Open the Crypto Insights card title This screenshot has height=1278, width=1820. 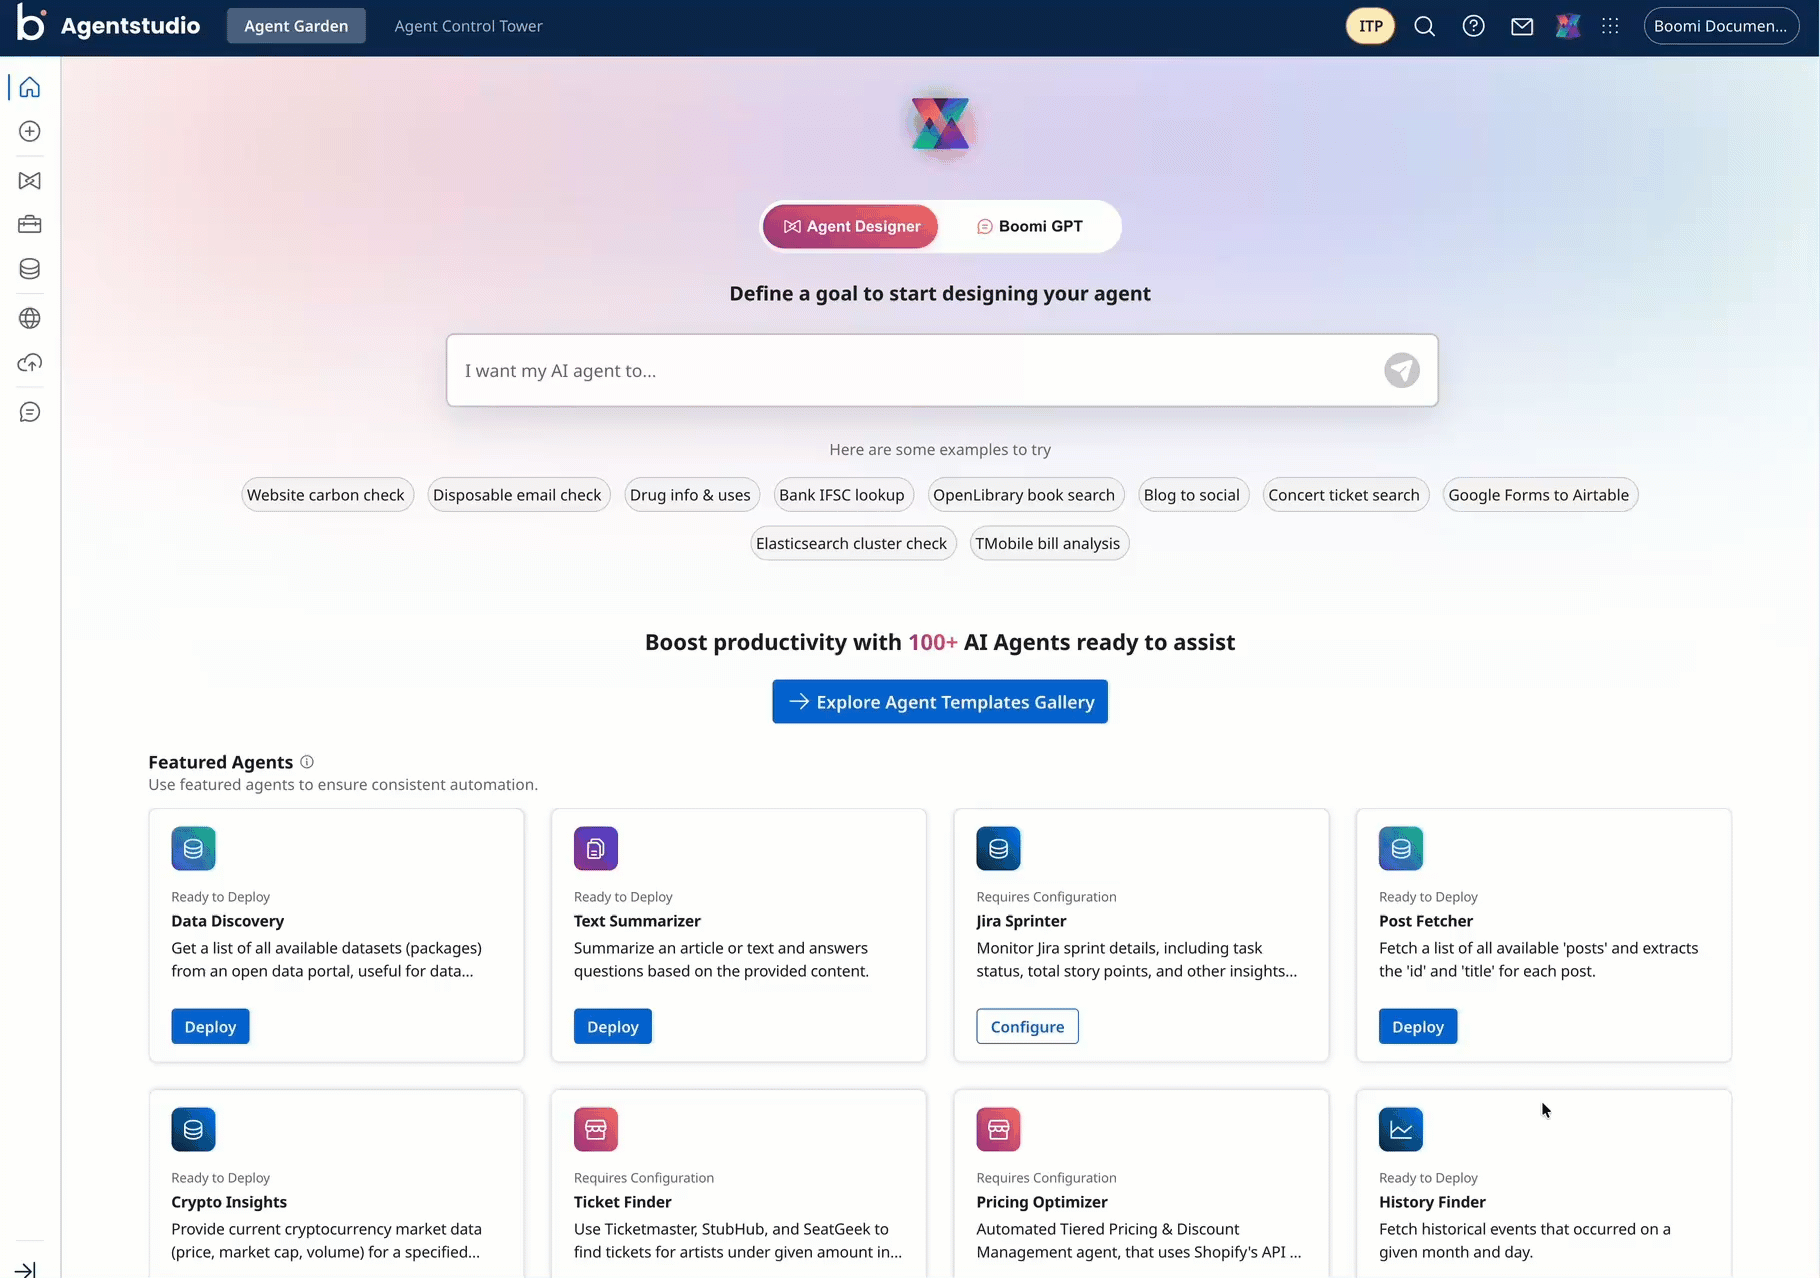(229, 1202)
